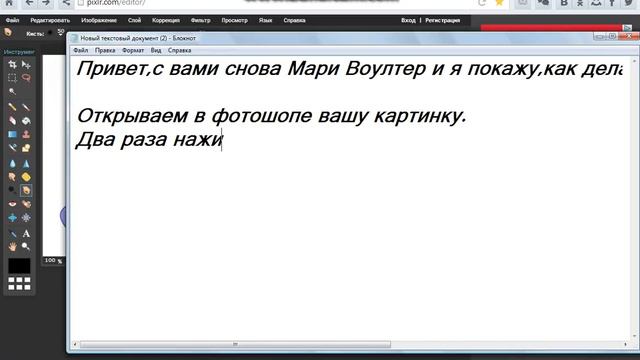Image resolution: width=640 pixels, height=360 pixels.
Task: Select the Blur droplet tool
Action: point(12,164)
